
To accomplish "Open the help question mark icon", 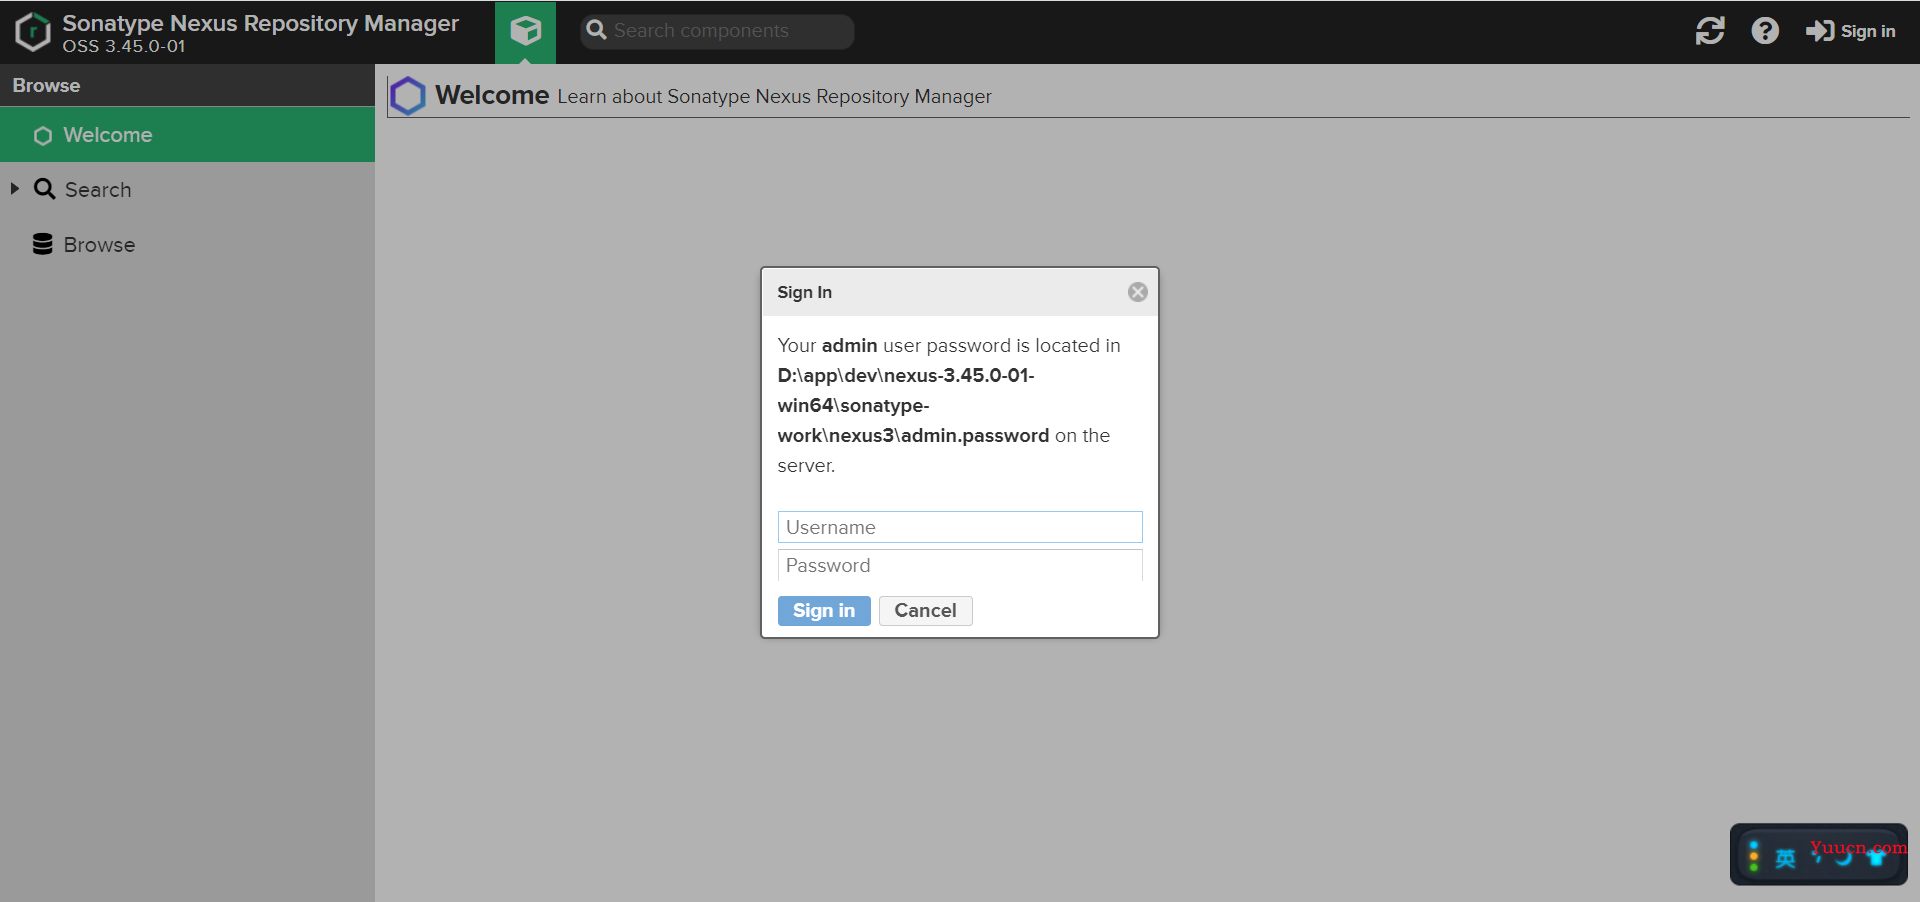I will tap(1765, 31).
